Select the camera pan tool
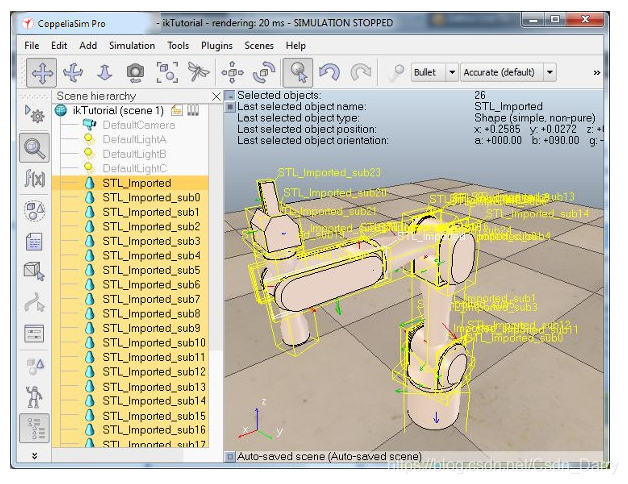Screen dimensions: 628x484 tap(42, 73)
